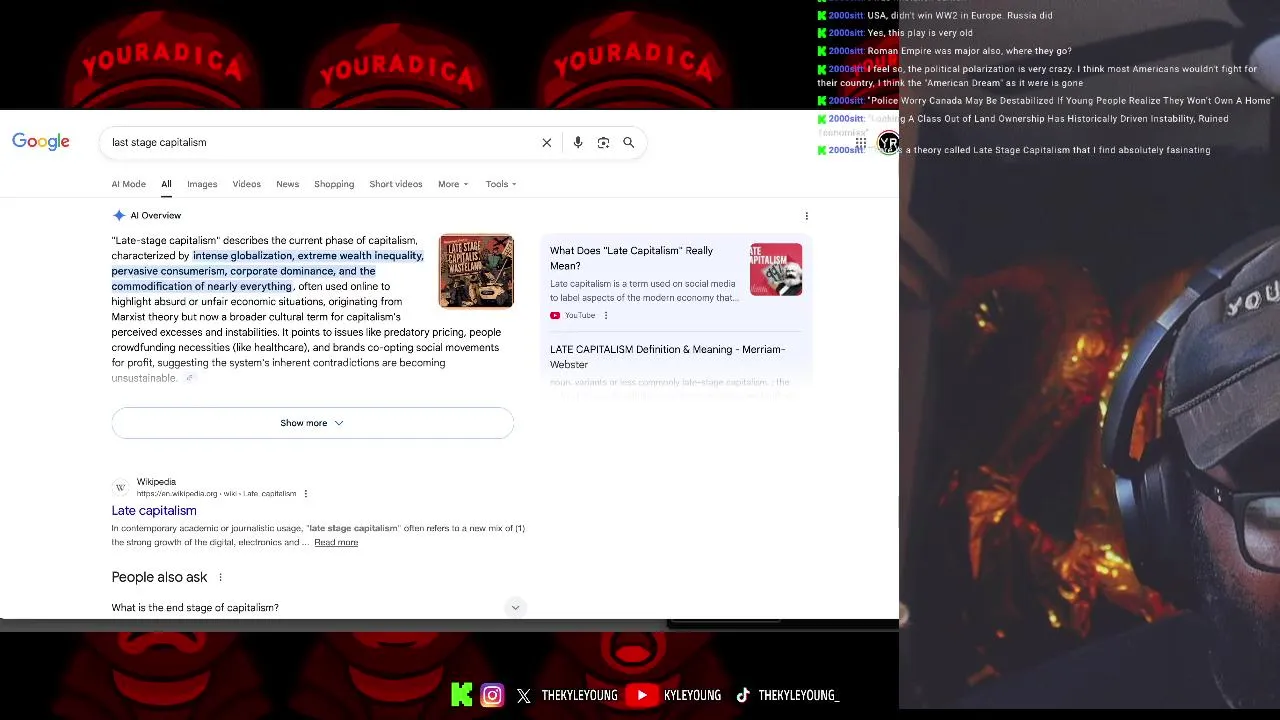
Task: Expand AI Overview with Show more
Action: point(313,423)
